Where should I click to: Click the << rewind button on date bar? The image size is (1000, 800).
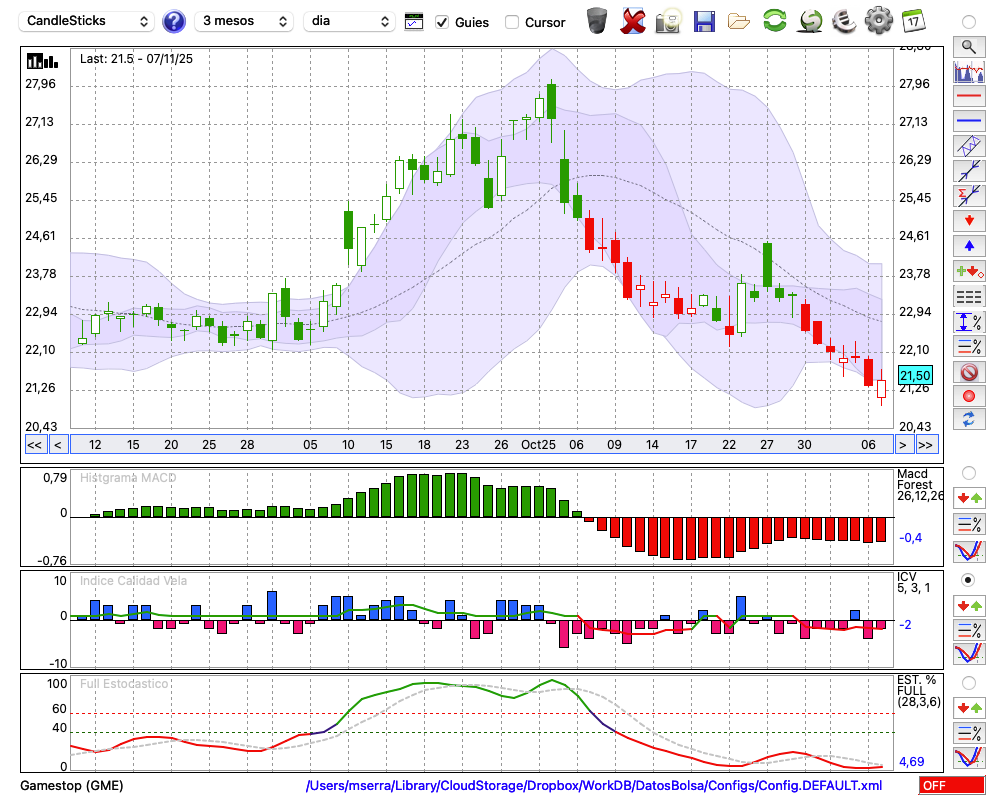[x=34, y=445]
